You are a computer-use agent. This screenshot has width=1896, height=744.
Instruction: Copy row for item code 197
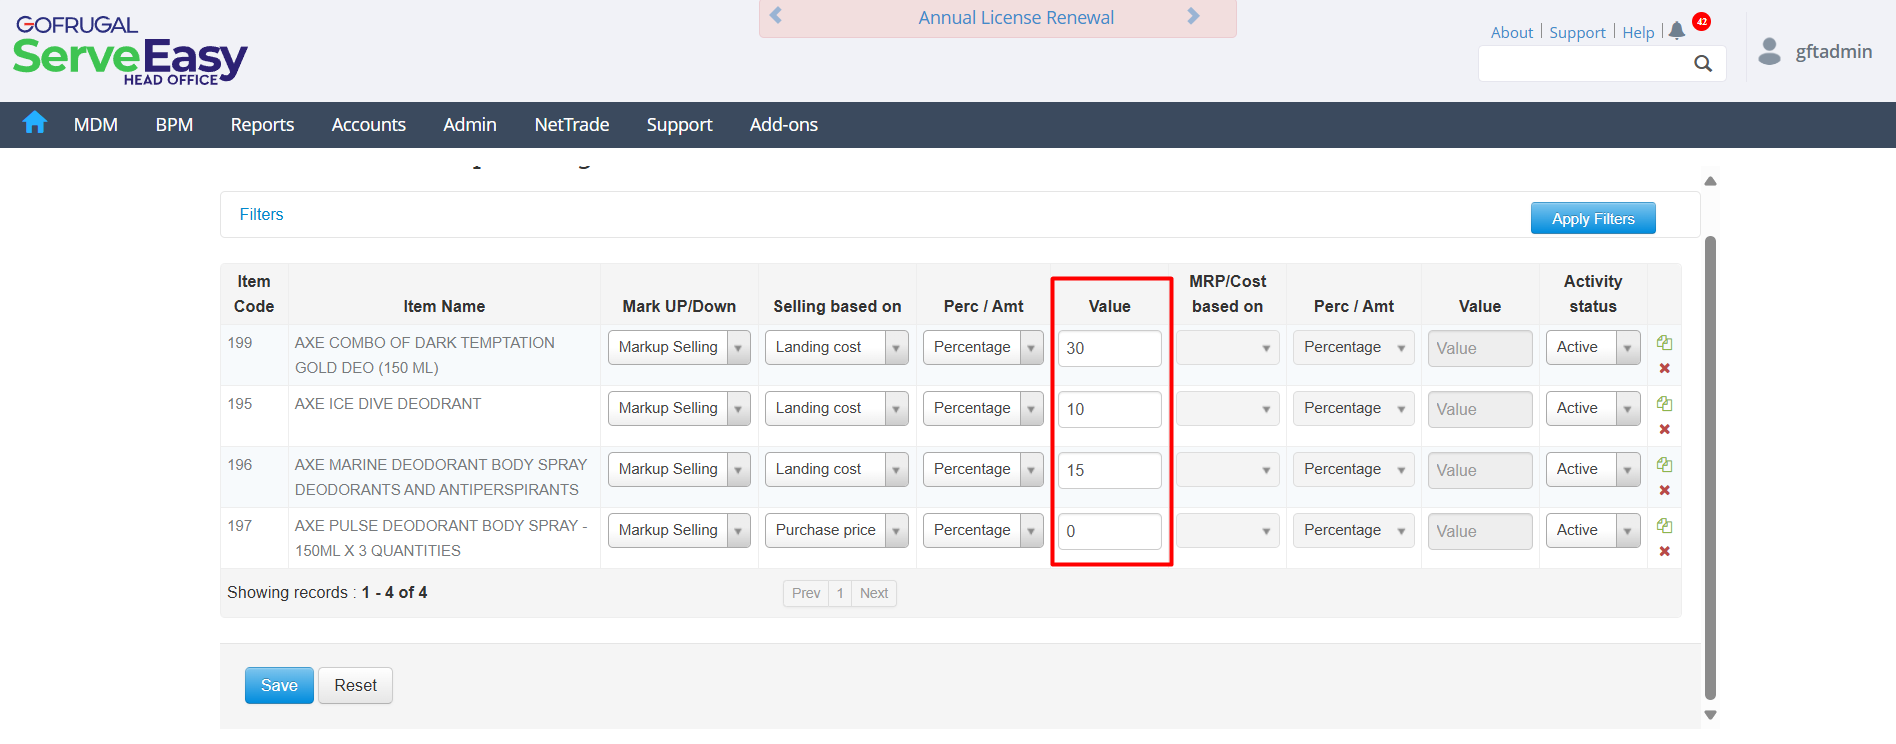(x=1664, y=526)
